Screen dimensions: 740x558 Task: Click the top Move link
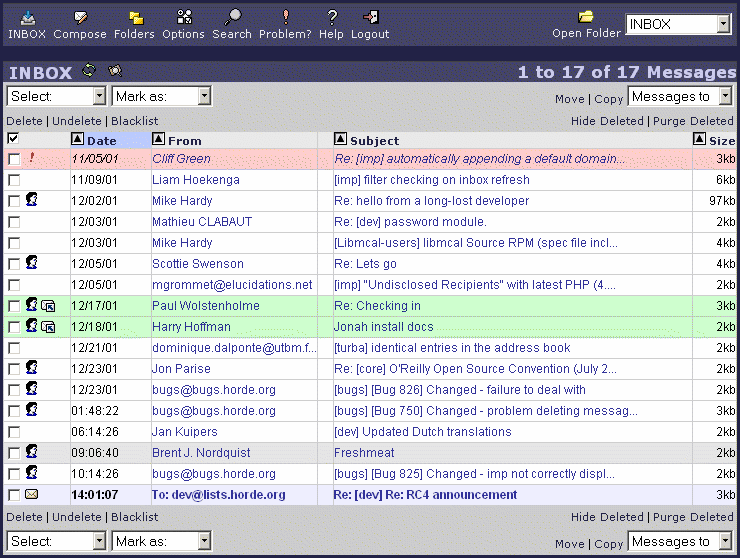(x=570, y=99)
